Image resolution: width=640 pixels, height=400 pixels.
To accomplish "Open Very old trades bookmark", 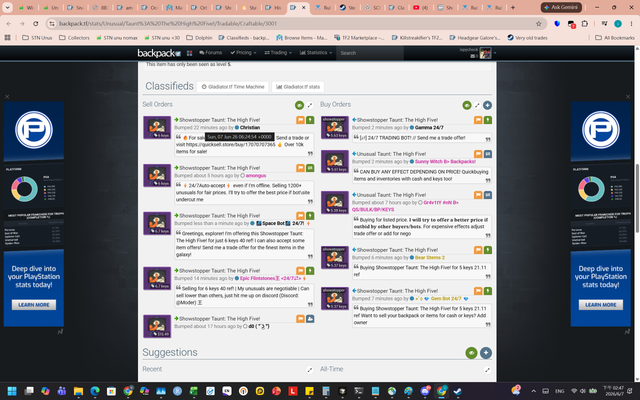I will [x=527, y=38].
